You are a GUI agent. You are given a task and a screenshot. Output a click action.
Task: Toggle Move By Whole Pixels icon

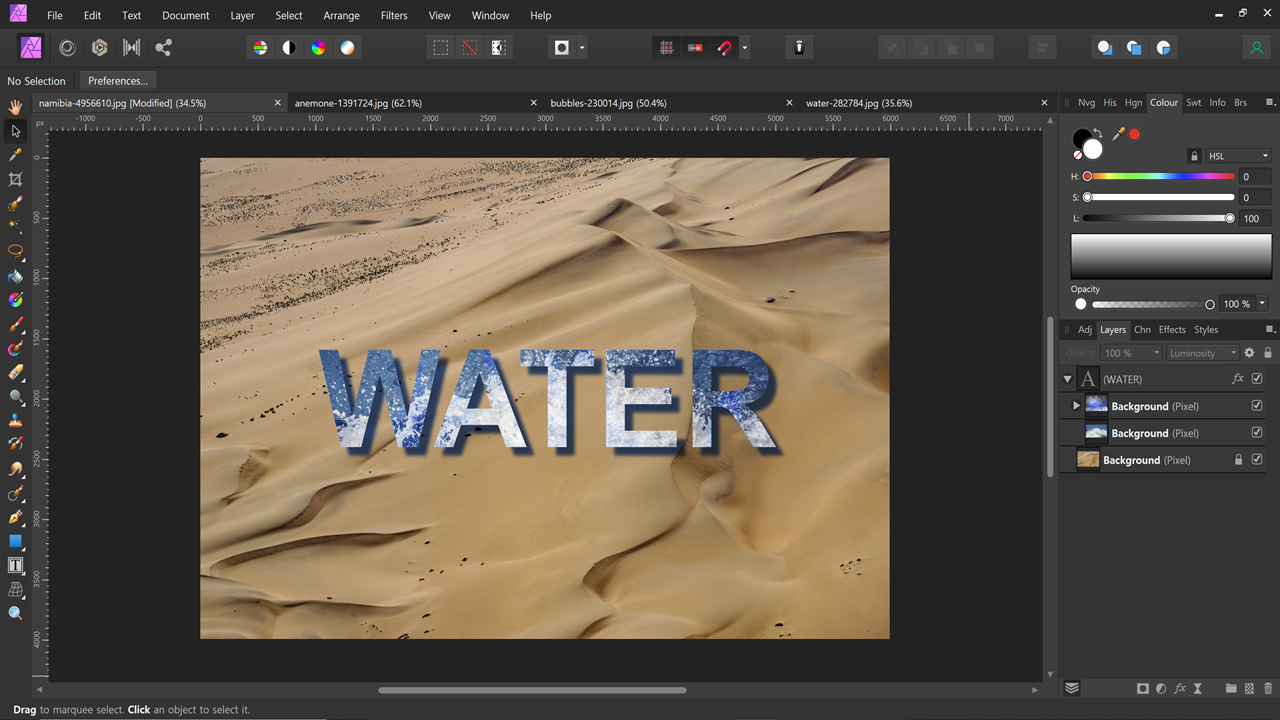tap(695, 47)
